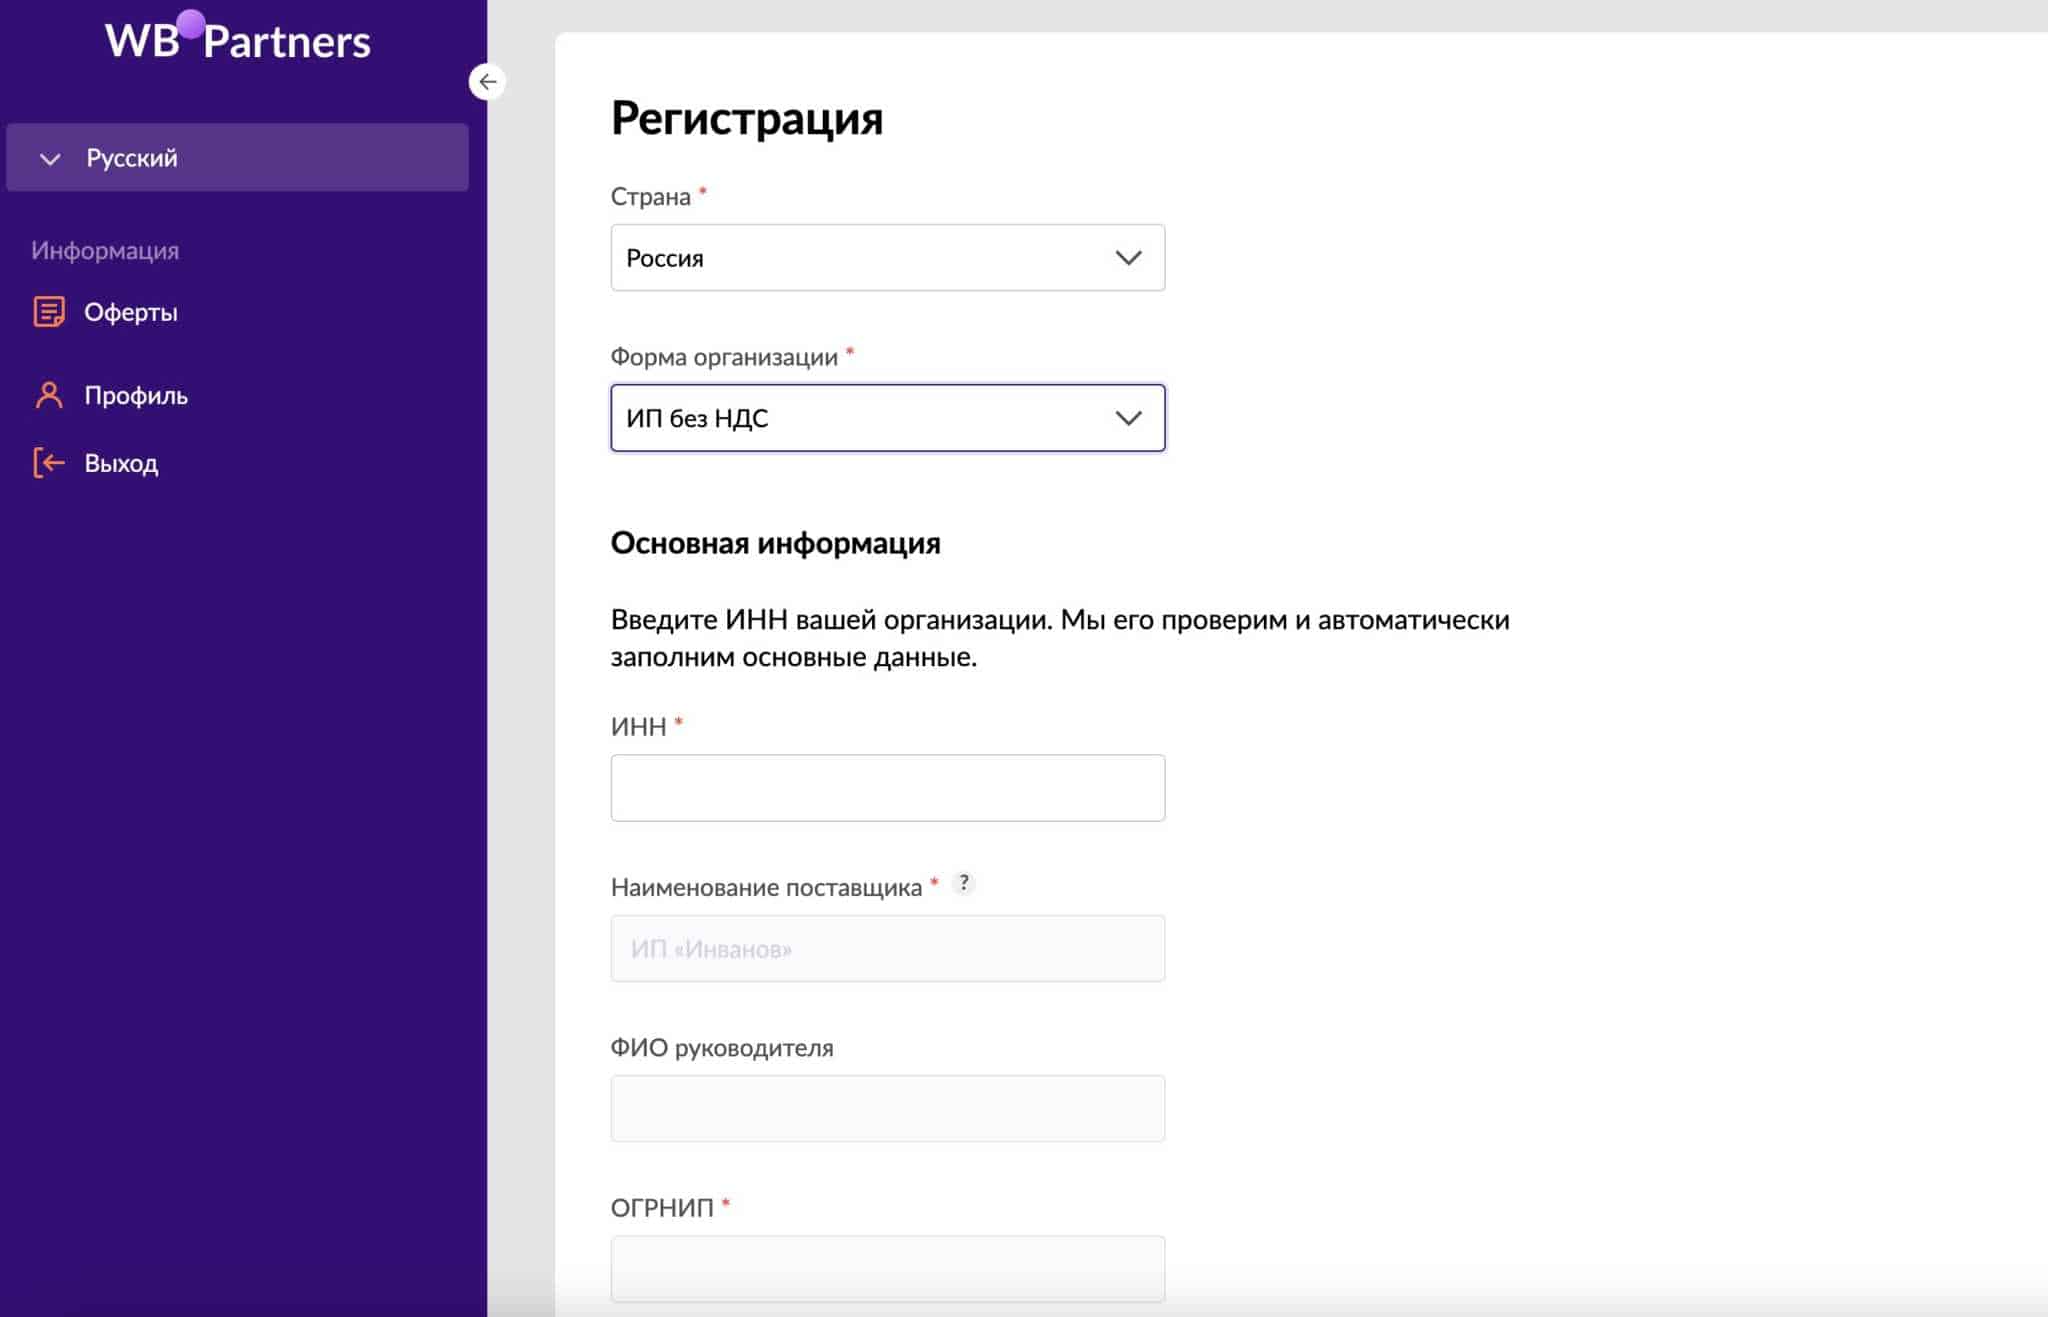Click the Основная информация heading
2048x1317 pixels.
776,543
